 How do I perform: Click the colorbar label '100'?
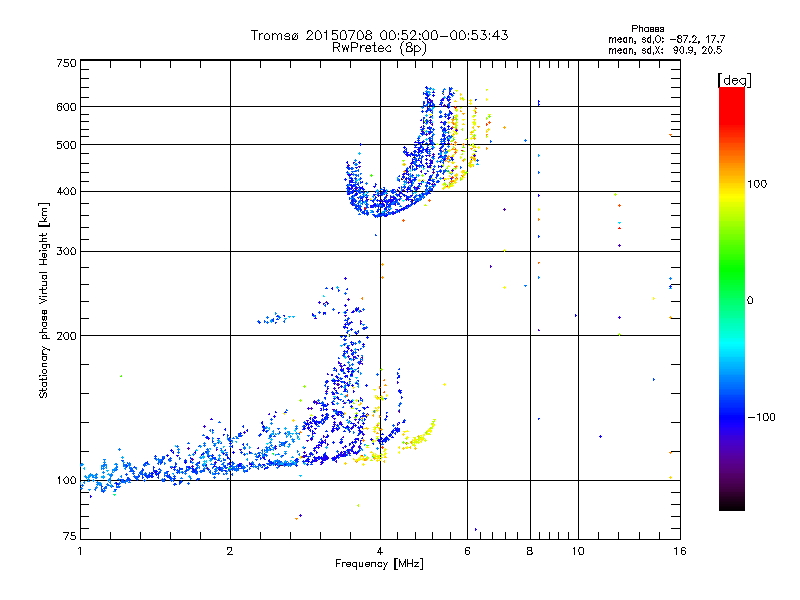coord(757,184)
